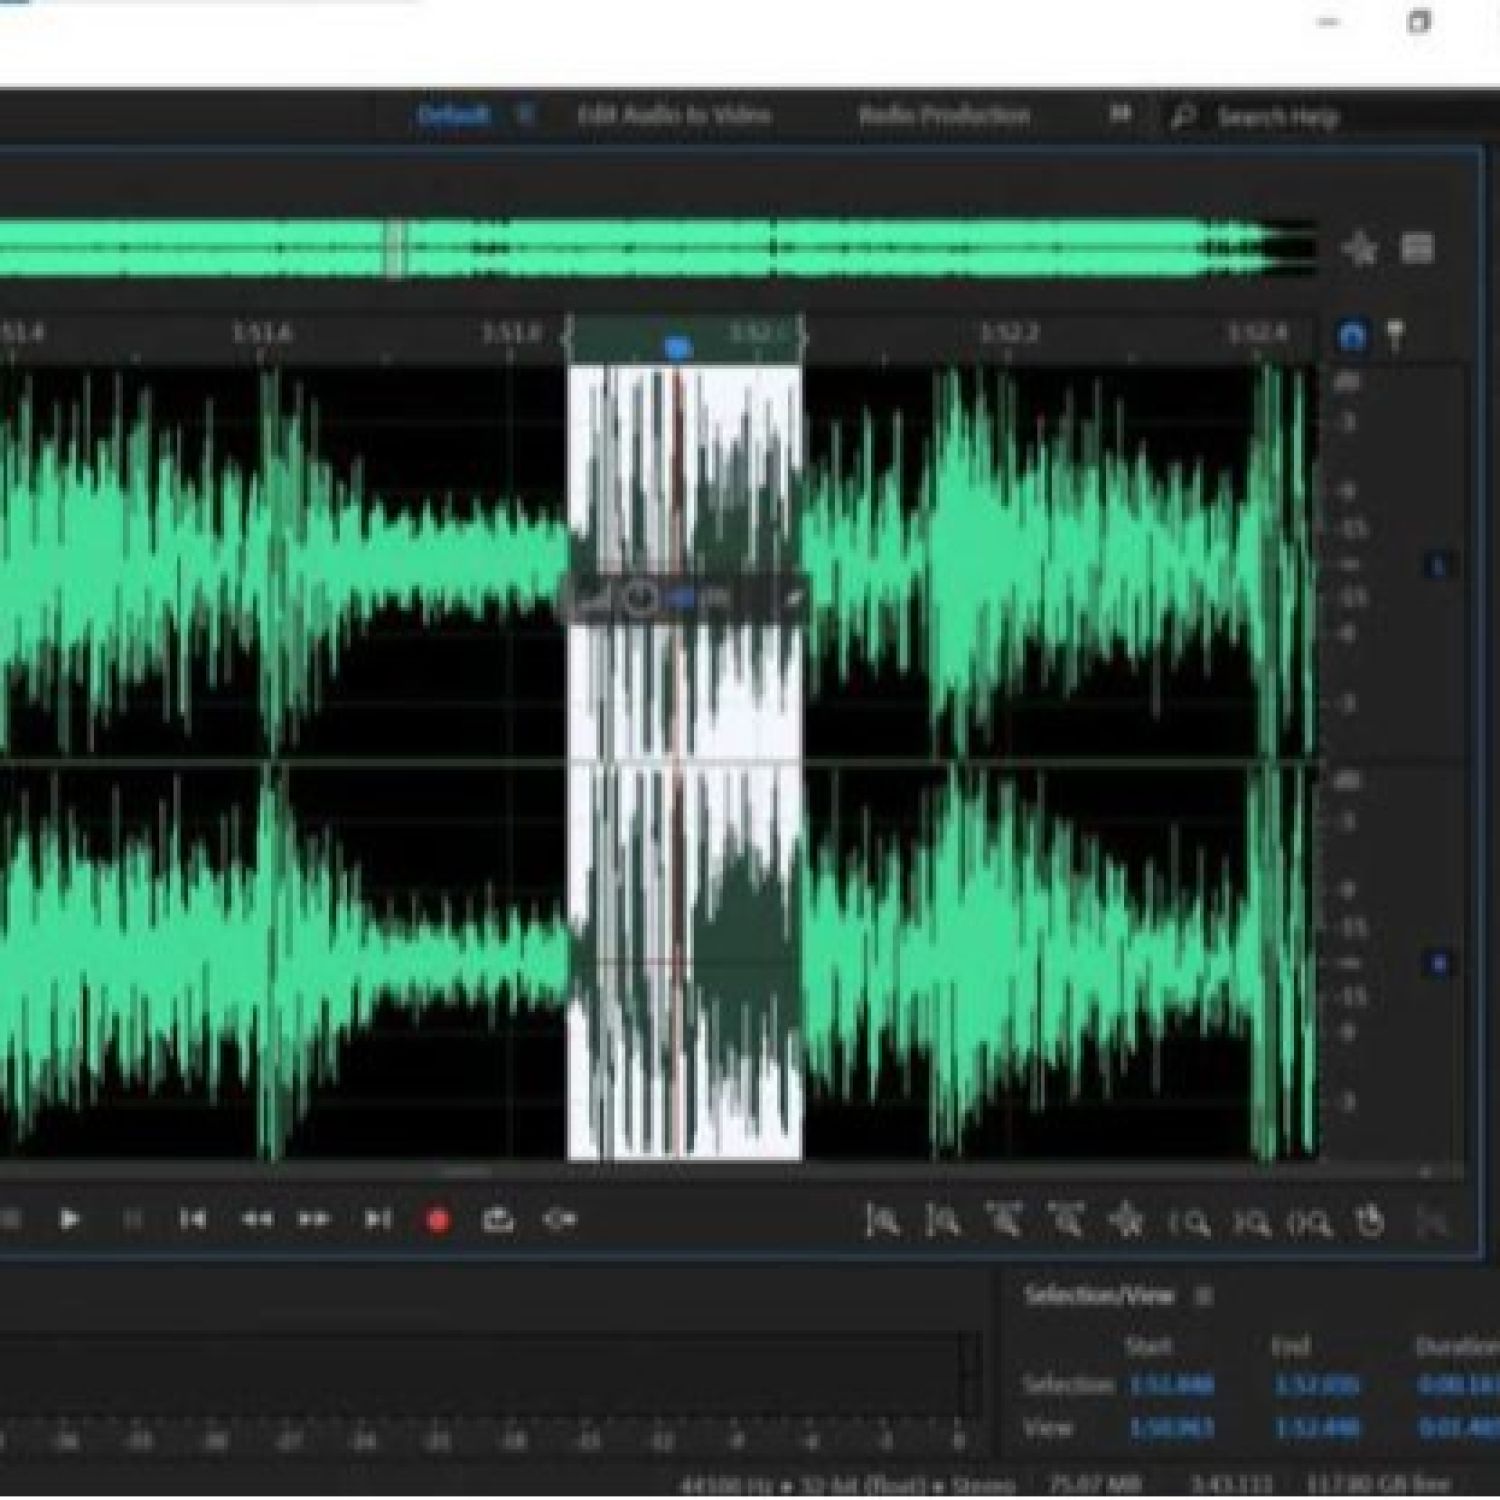Image resolution: width=1500 pixels, height=1500 pixels.
Task: Toggle Loop Playback button
Action: coord(498,1220)
